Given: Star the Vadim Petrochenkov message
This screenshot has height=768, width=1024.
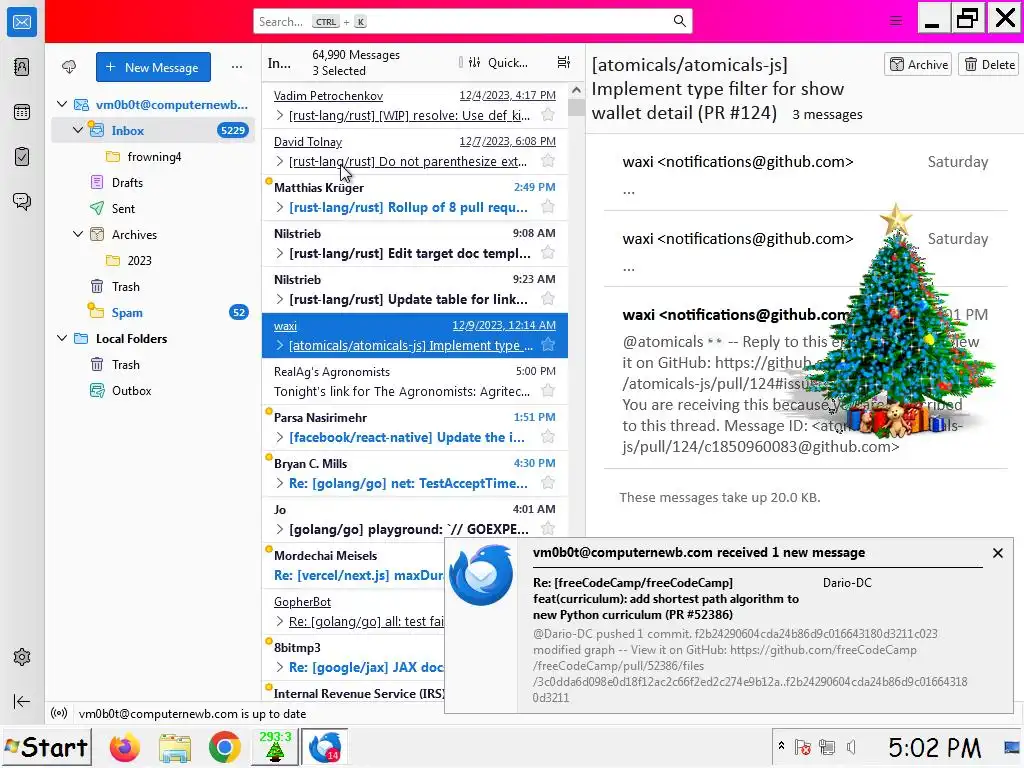Looking at the screenshot, I should tap(548, 115).
